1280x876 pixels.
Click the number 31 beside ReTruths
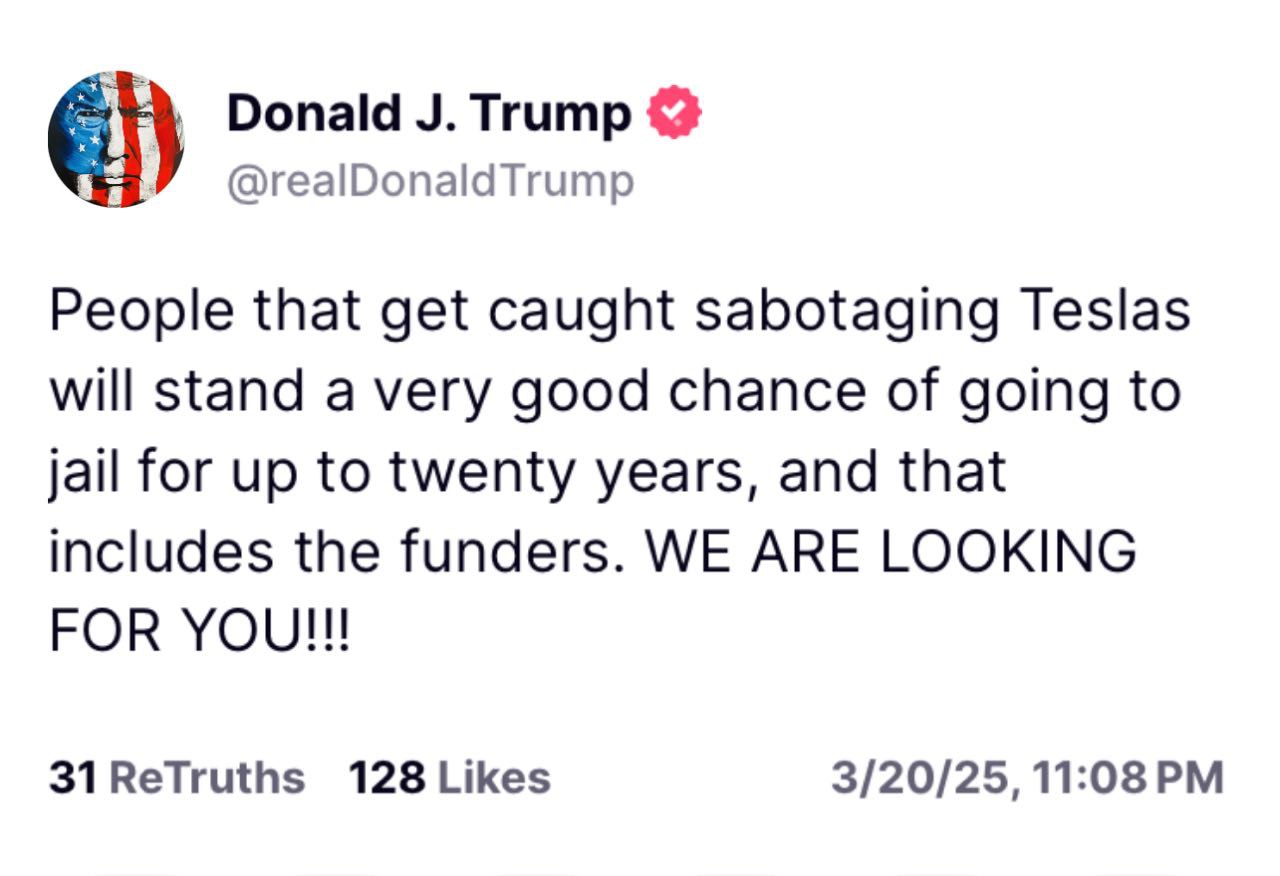click(x=73, y=777)
